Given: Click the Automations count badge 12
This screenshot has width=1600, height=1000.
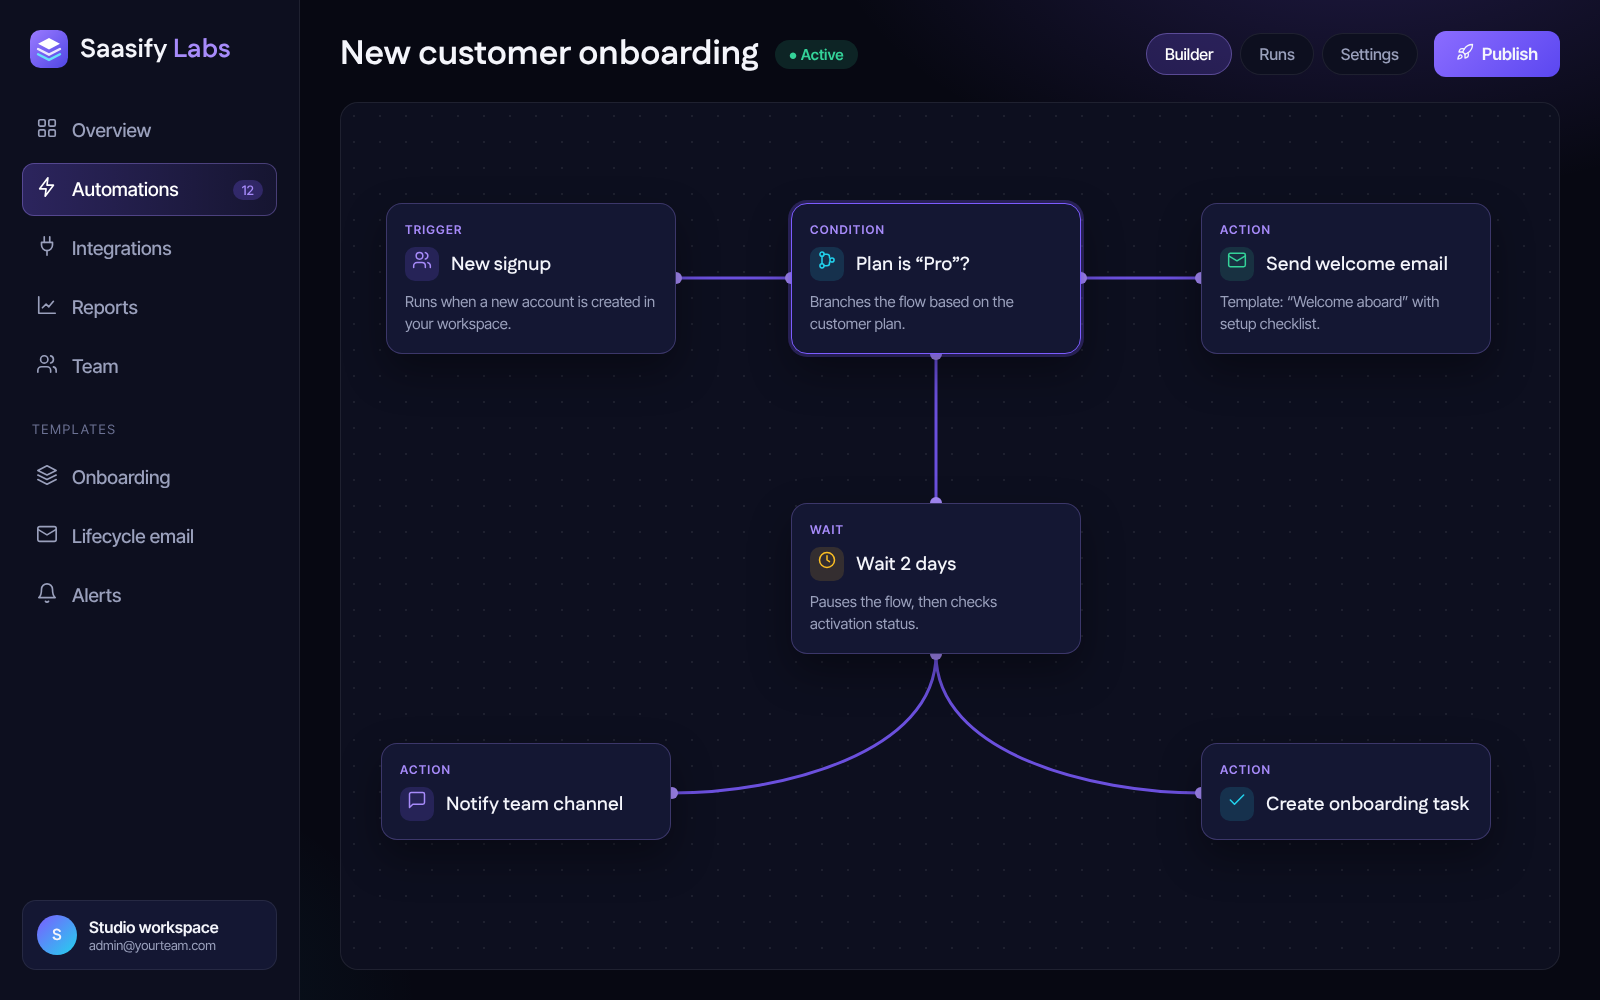Looking at the screenshot, I should (x=248, y=190).
